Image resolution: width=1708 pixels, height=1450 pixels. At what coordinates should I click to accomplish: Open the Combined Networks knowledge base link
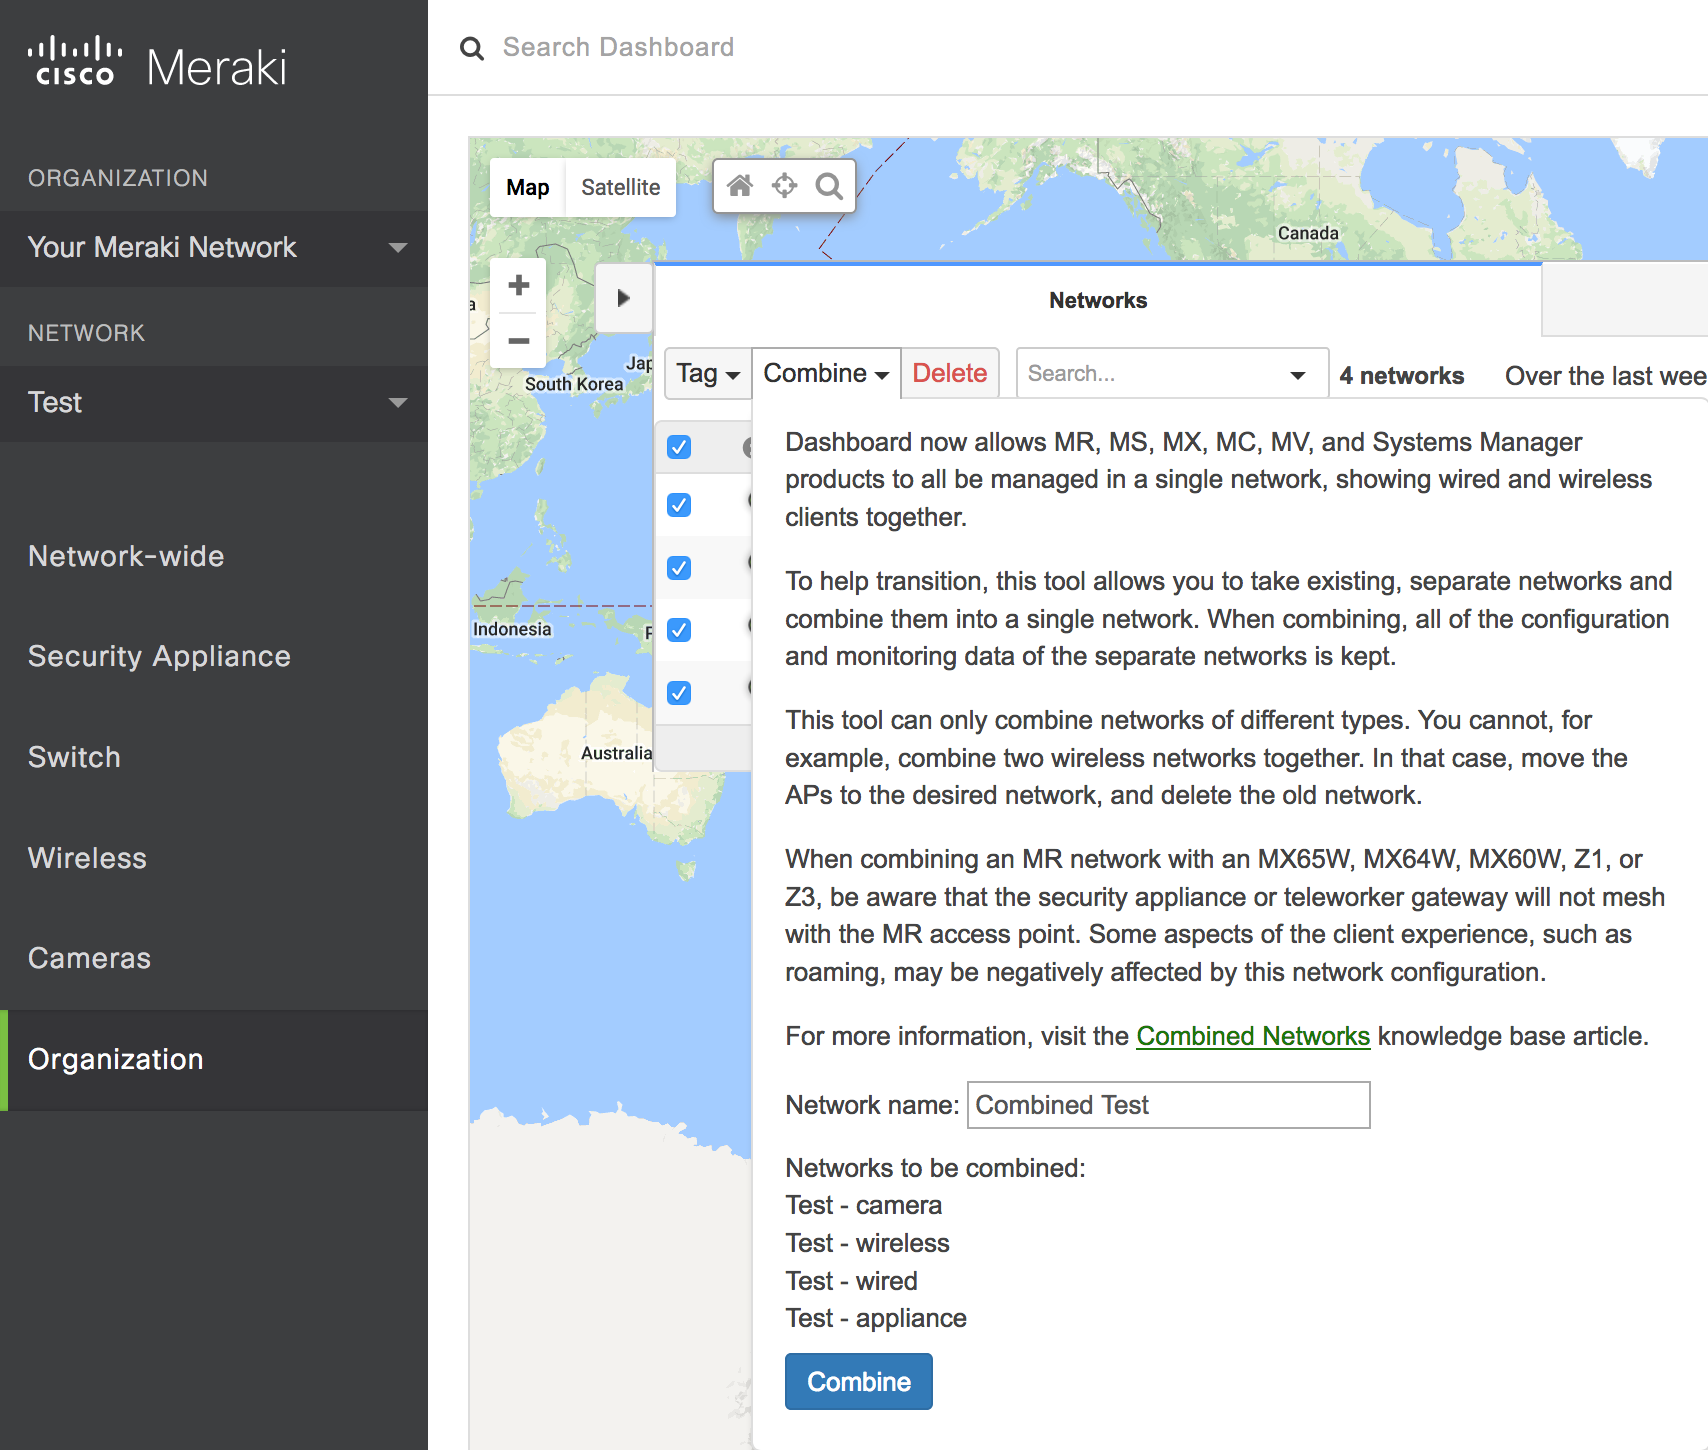click(x=1253, y=1036)
